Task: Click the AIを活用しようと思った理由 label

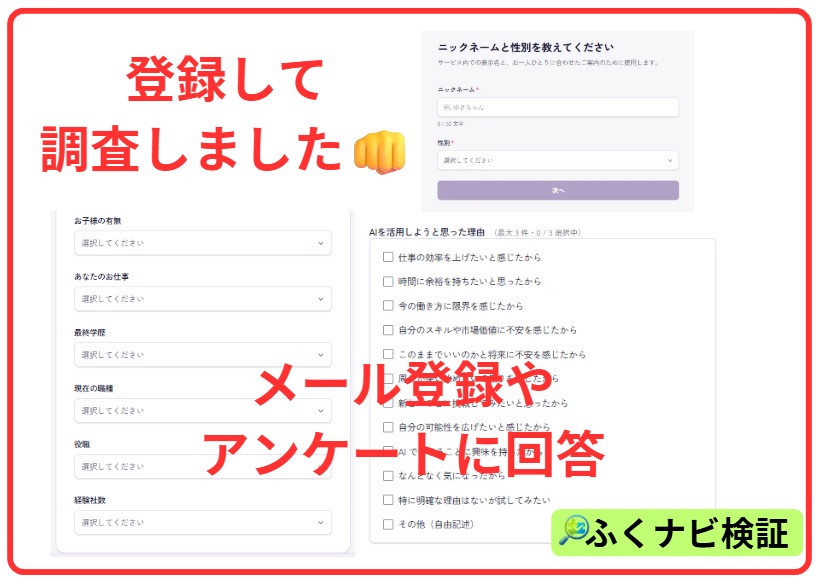Action: [x=427, y=232]
